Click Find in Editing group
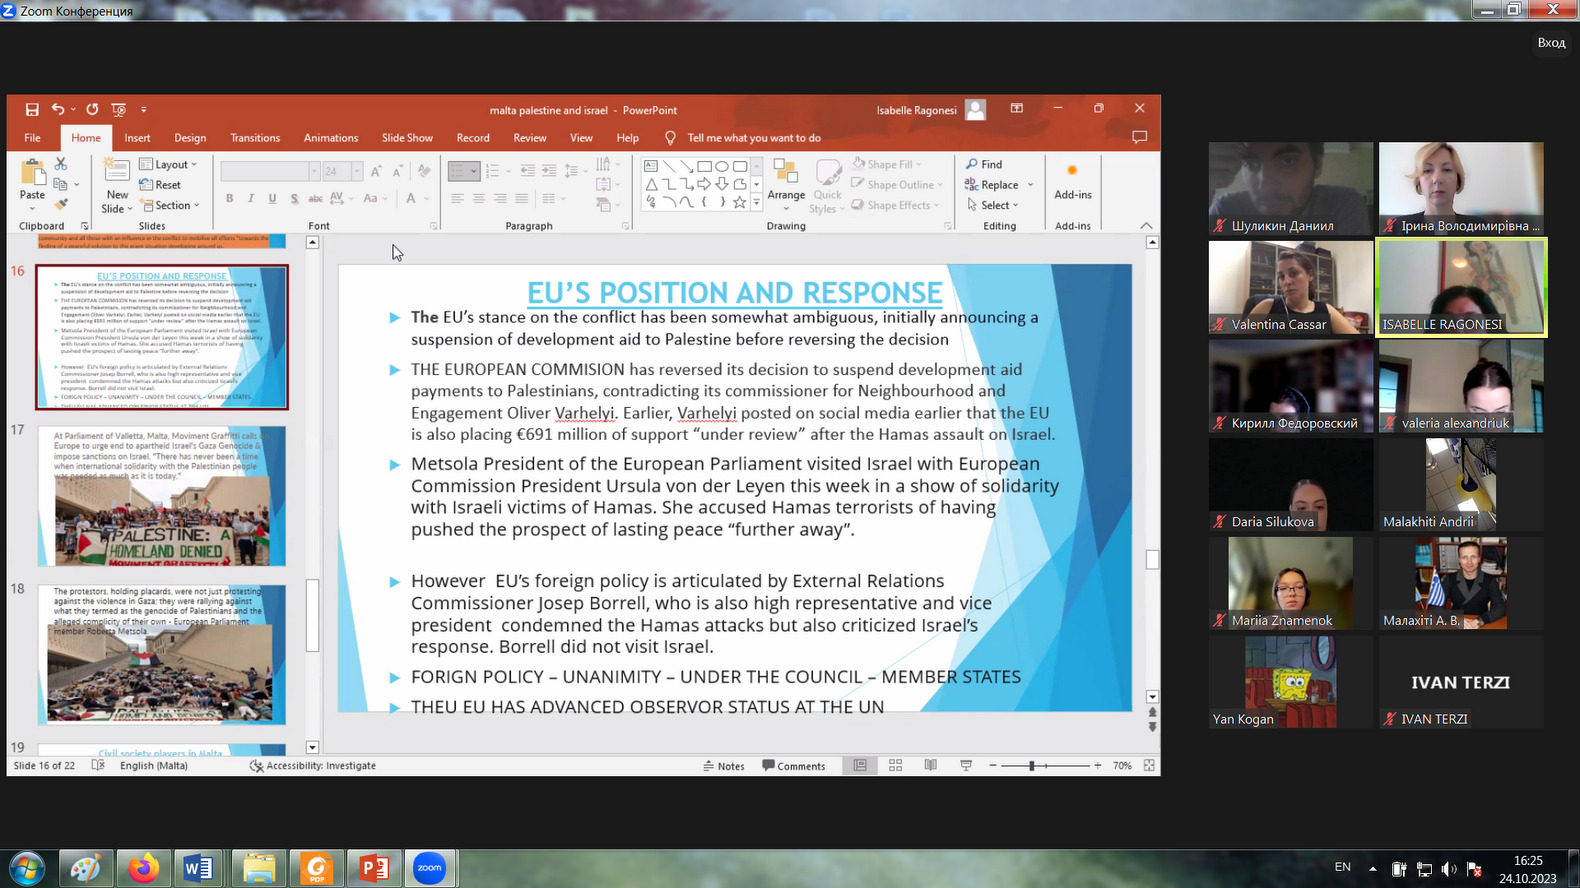1580x888 pixels. tap(984, 164)
